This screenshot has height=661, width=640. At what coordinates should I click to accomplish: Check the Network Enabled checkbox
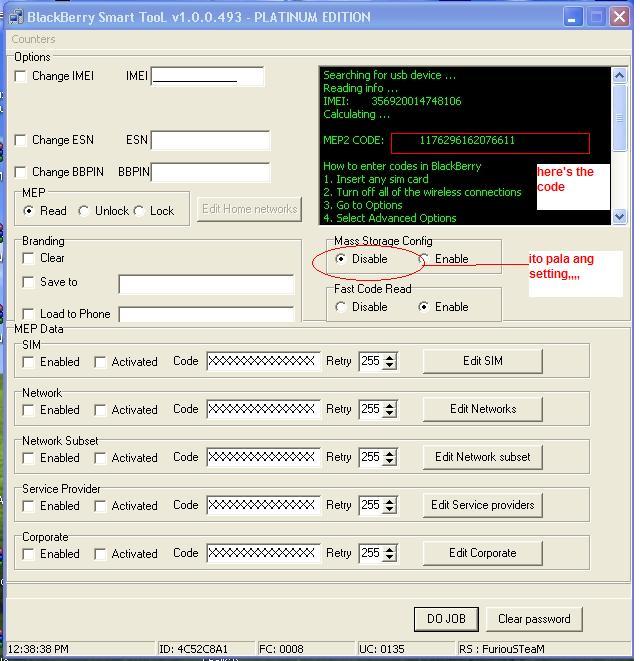pyautogui.click(x=28, y=410)
